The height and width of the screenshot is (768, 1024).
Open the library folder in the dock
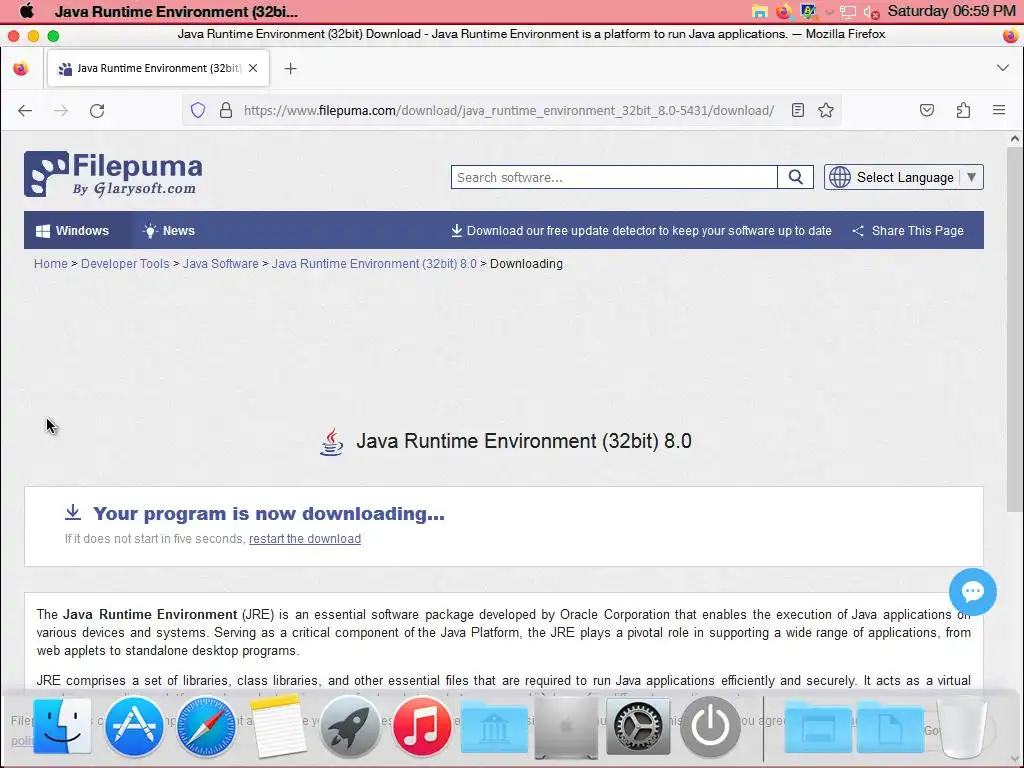(494, 727)
